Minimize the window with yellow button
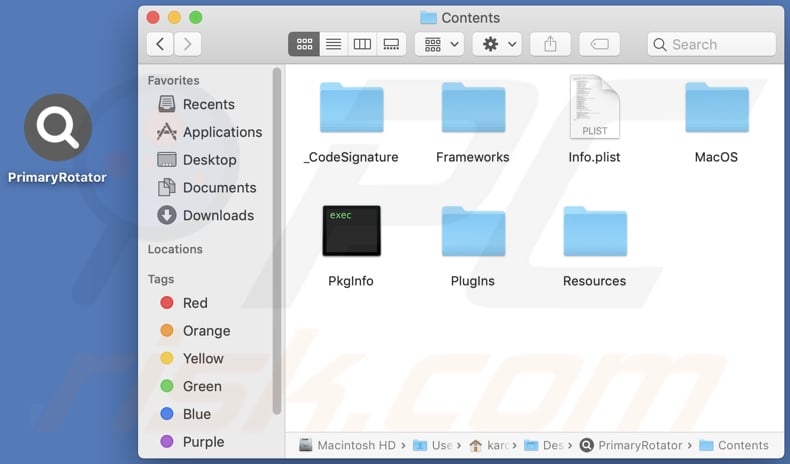This screenshot has width=790, height=464. pos(174,18)
